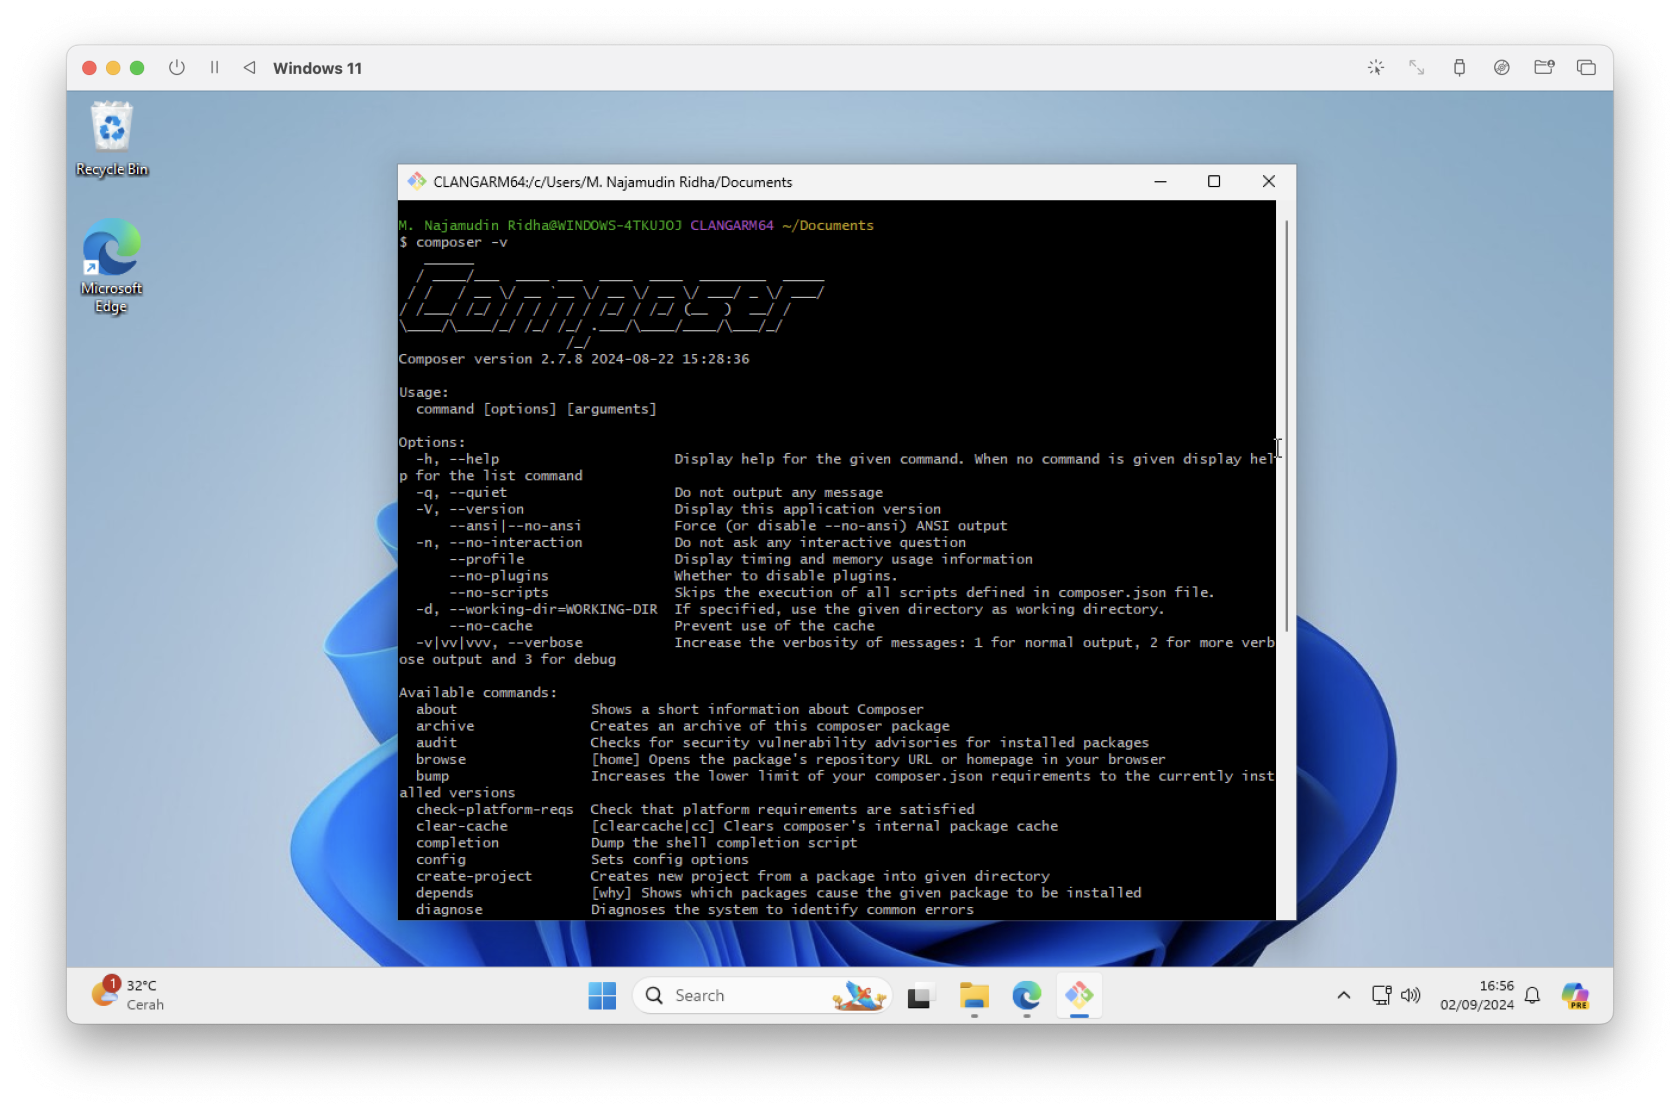This screenshot has height=1112, width=1680.
Task: Click the Git Bash window title icon
Action: [x=417, y=181]
